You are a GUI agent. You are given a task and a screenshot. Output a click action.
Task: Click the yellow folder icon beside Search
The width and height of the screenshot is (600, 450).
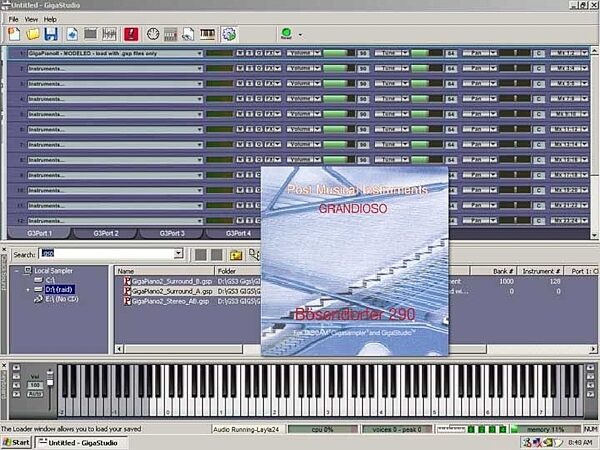coord(236,255)
